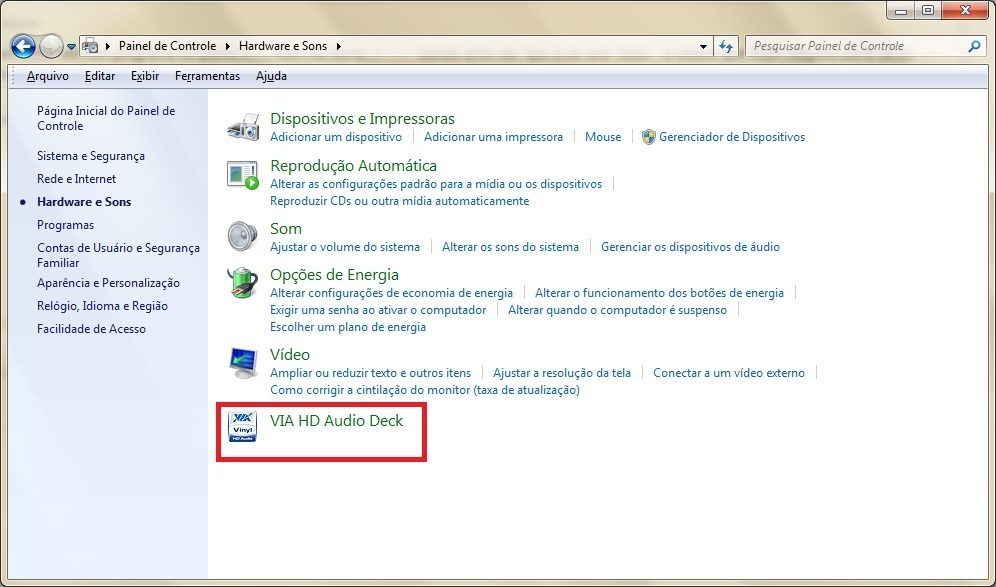
Task: Open Opções de Energia heading
Action: coord(334,274)
